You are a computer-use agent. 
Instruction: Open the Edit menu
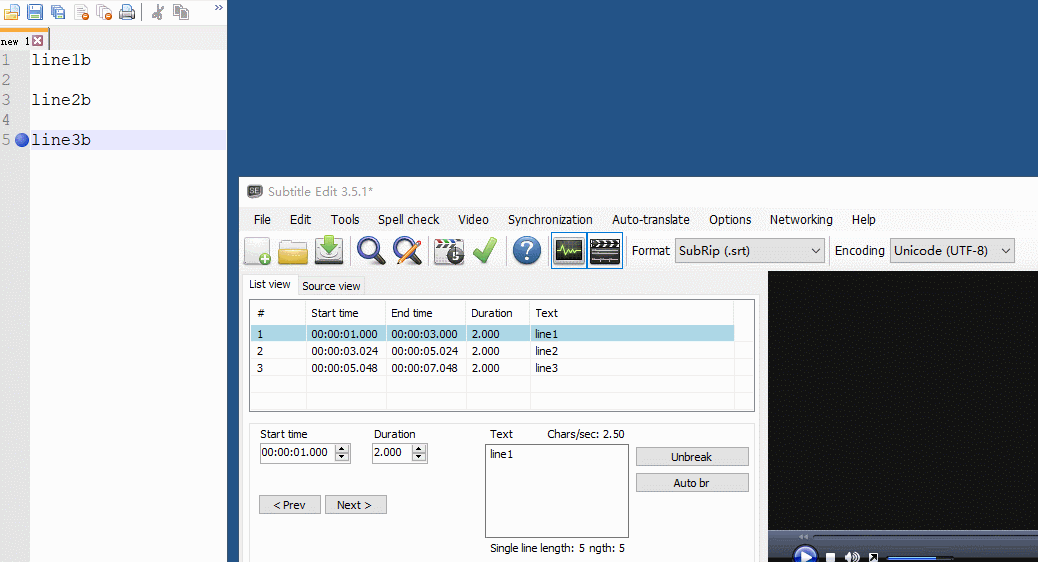300,220
